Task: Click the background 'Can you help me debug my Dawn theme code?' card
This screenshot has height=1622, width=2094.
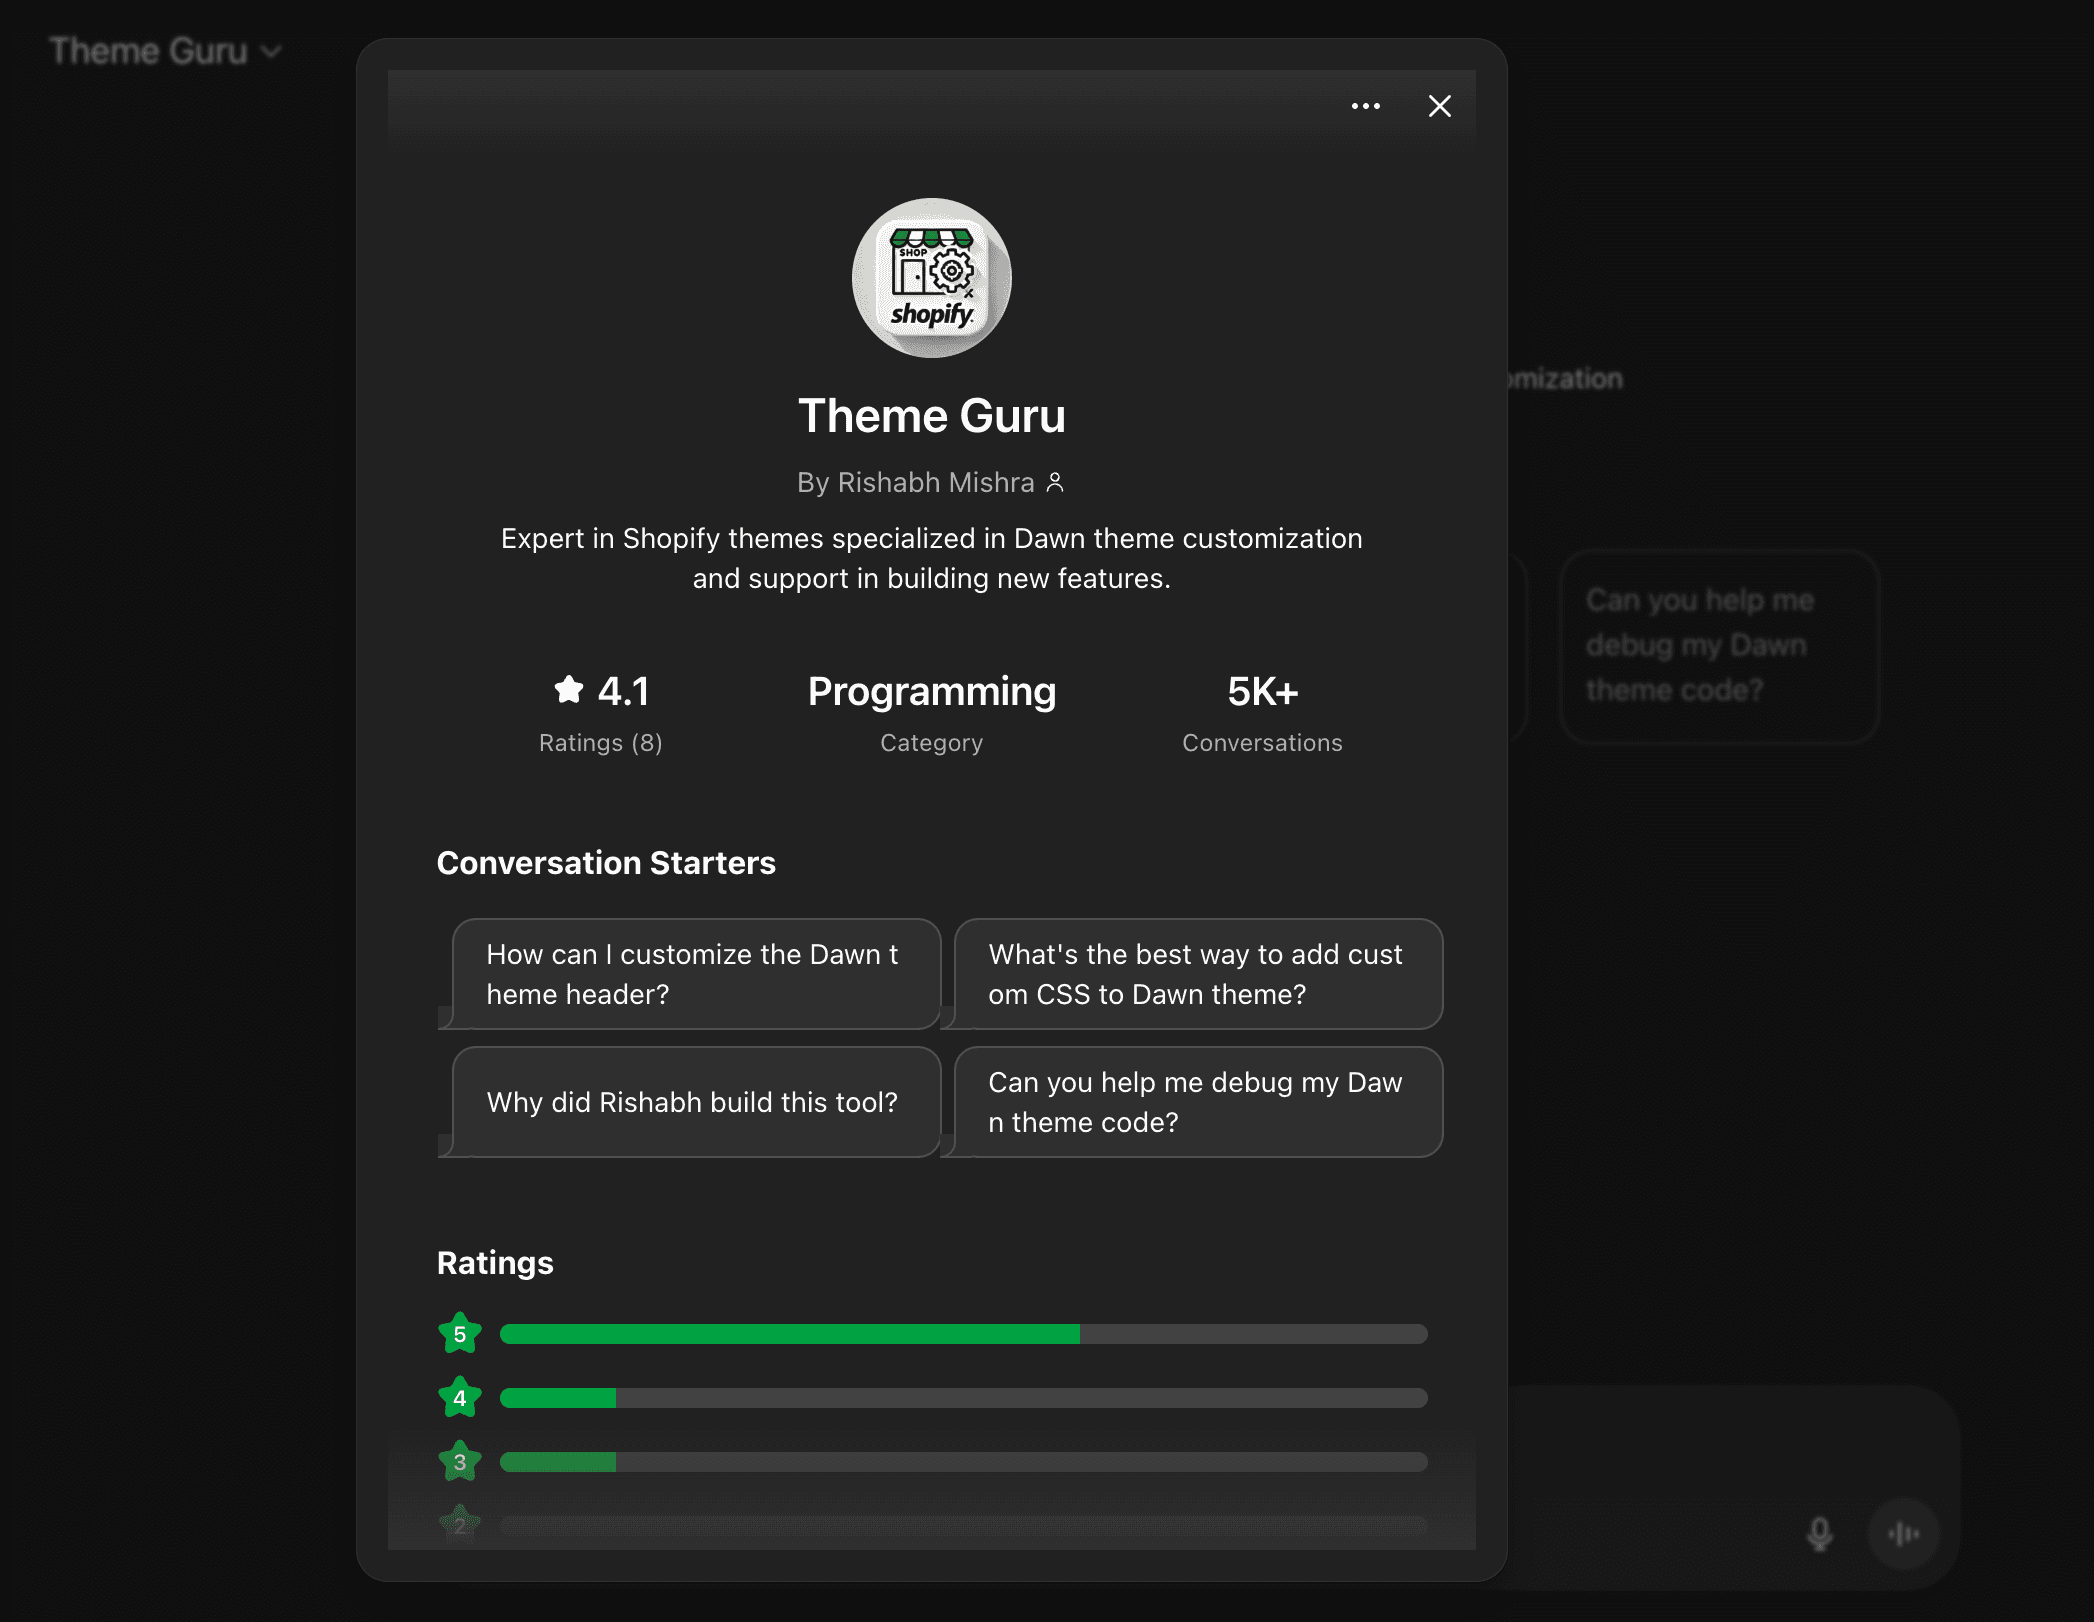Action: click(1719, 646)
